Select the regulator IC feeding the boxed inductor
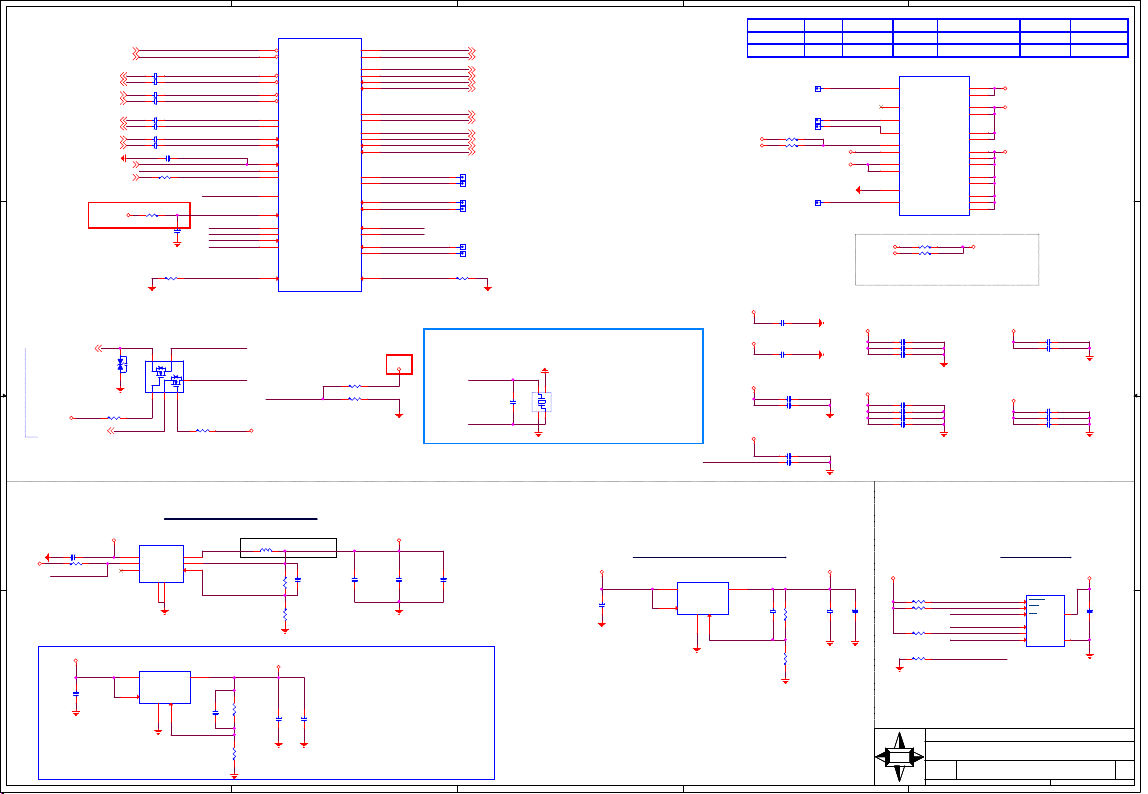The width and height of the screenshot is (1148, 794). (161, 564)
